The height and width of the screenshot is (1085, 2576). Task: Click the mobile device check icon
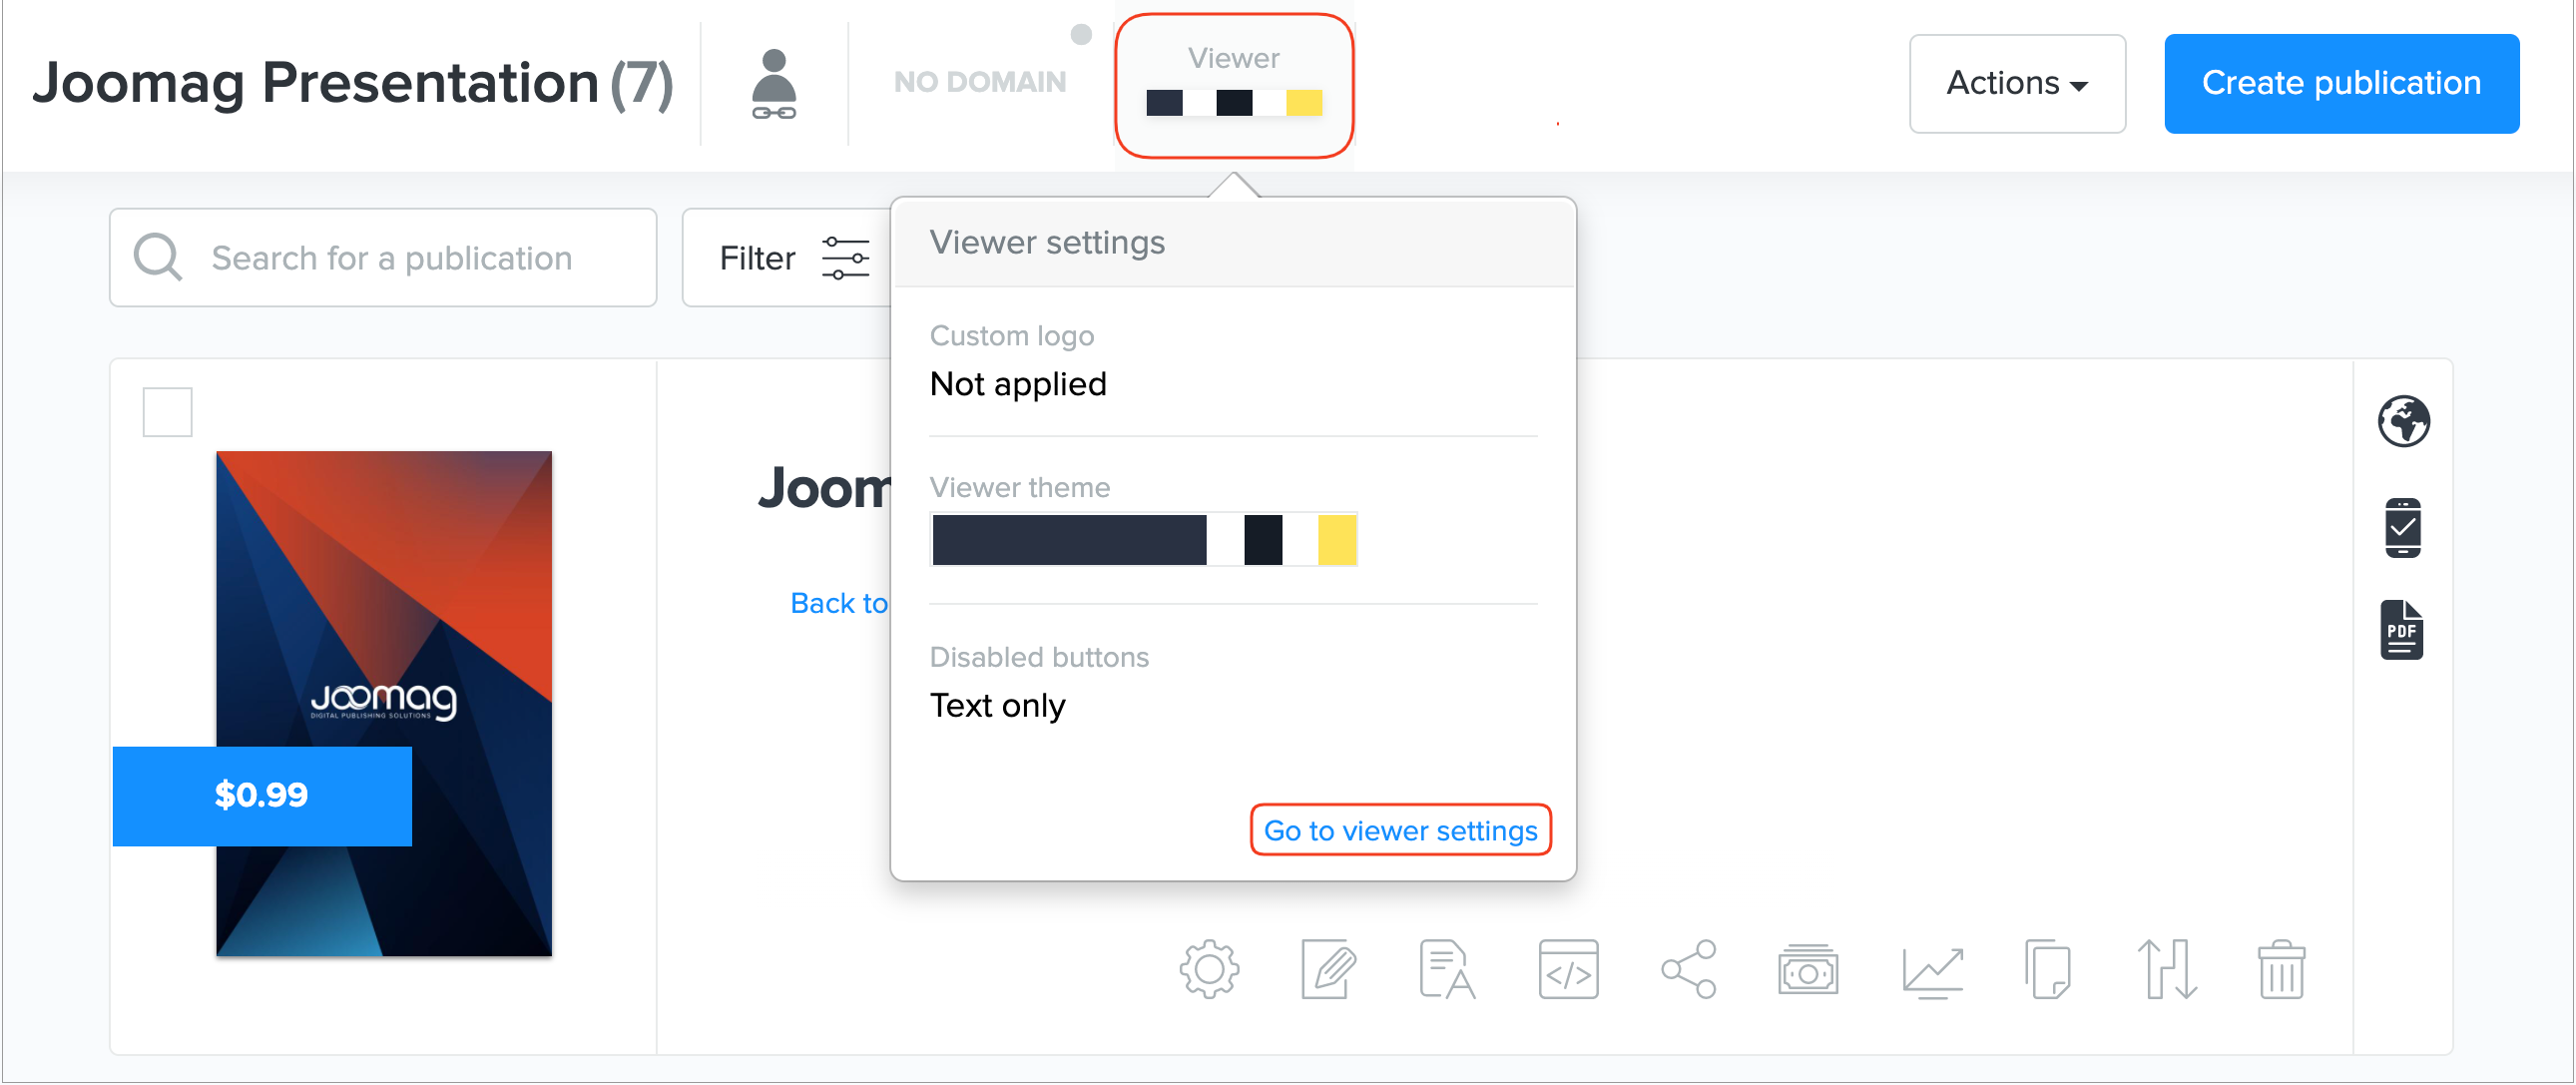(x=2402, y=527)
